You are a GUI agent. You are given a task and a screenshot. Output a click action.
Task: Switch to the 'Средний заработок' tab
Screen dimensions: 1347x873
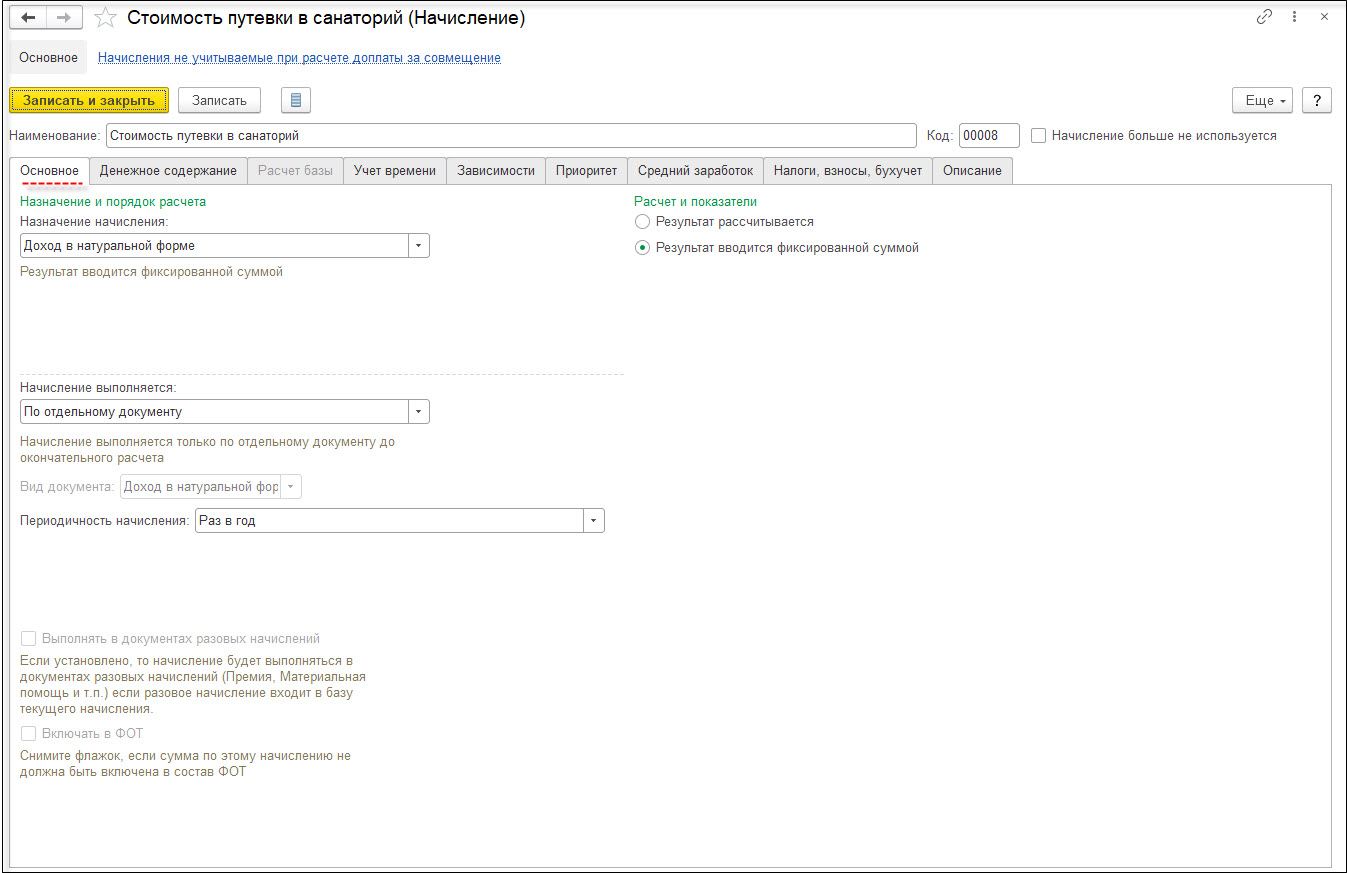click(x=696, y=170)
